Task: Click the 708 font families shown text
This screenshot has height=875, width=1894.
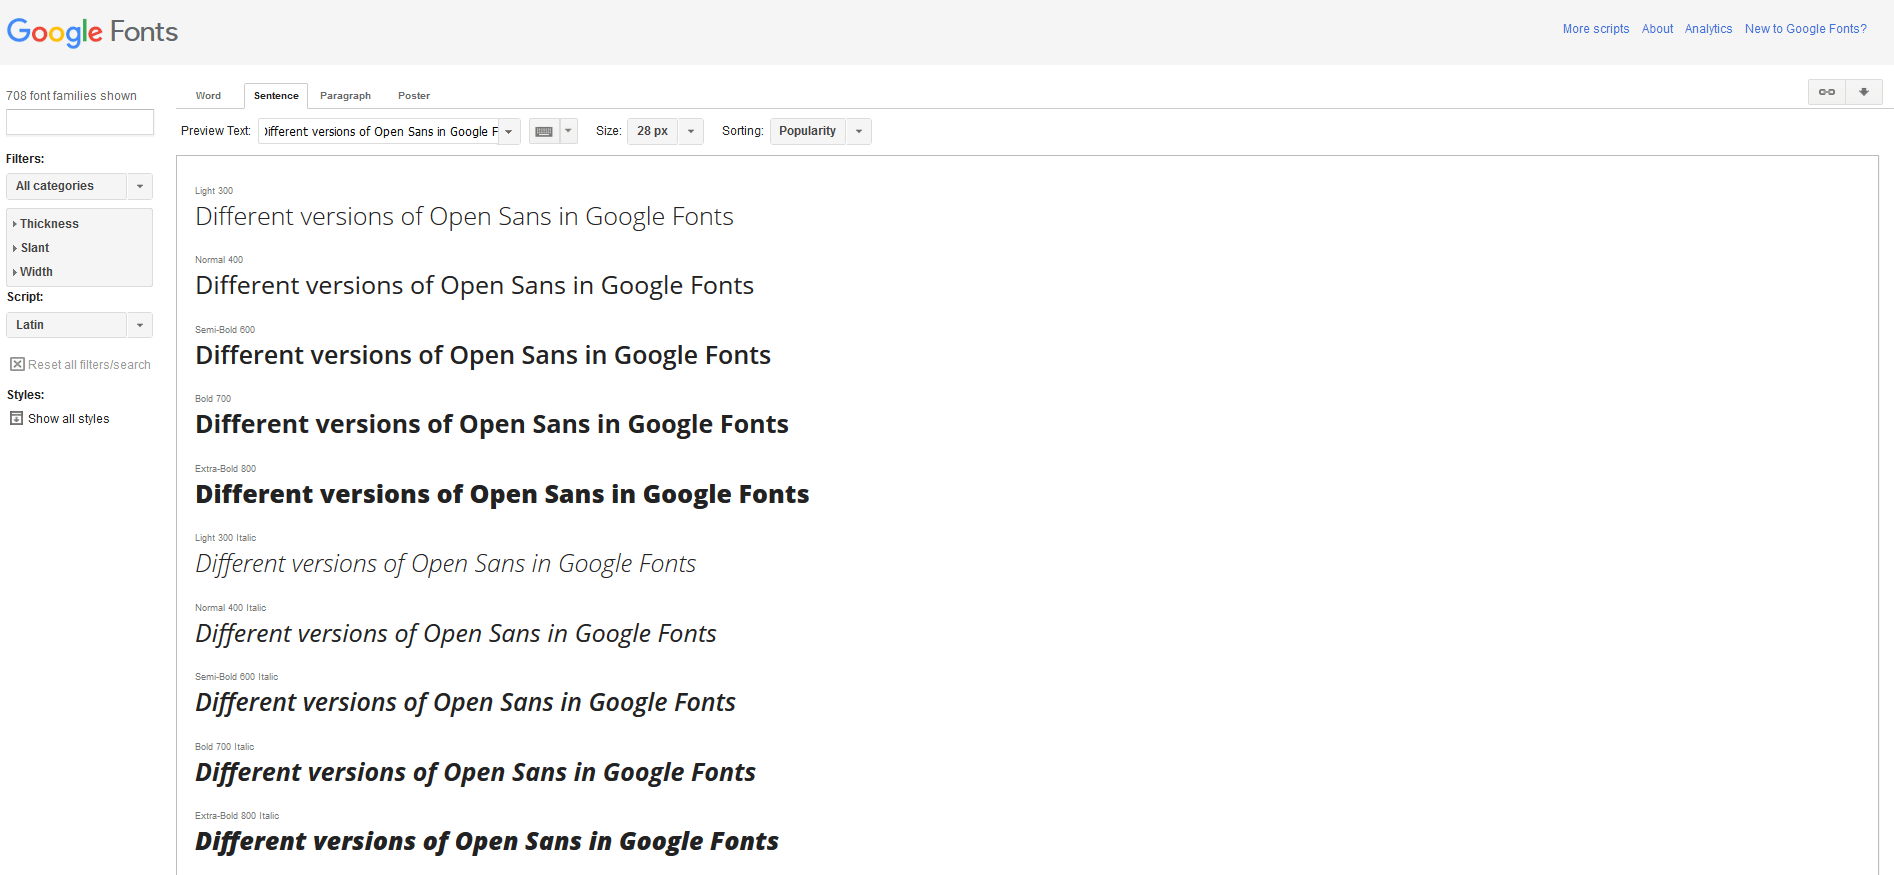Action: [71, 96]
